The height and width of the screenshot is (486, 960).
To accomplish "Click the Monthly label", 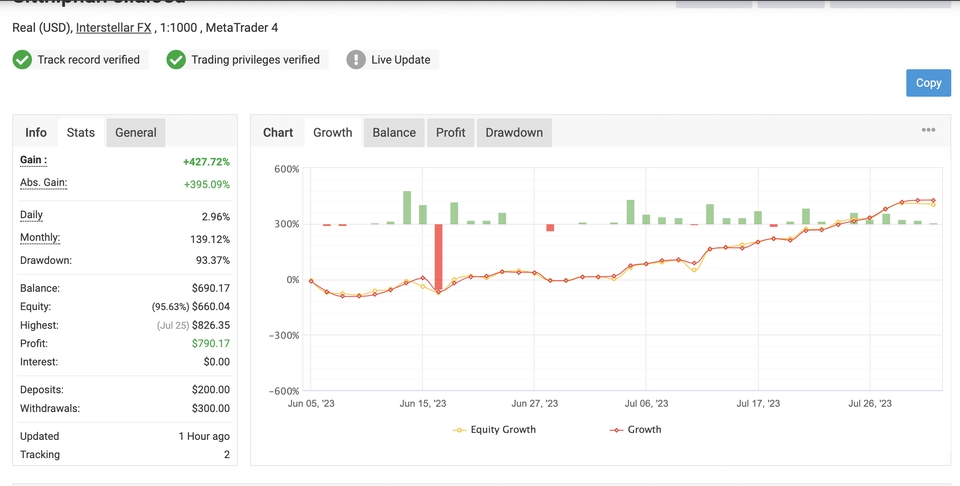I will (40, 237).
